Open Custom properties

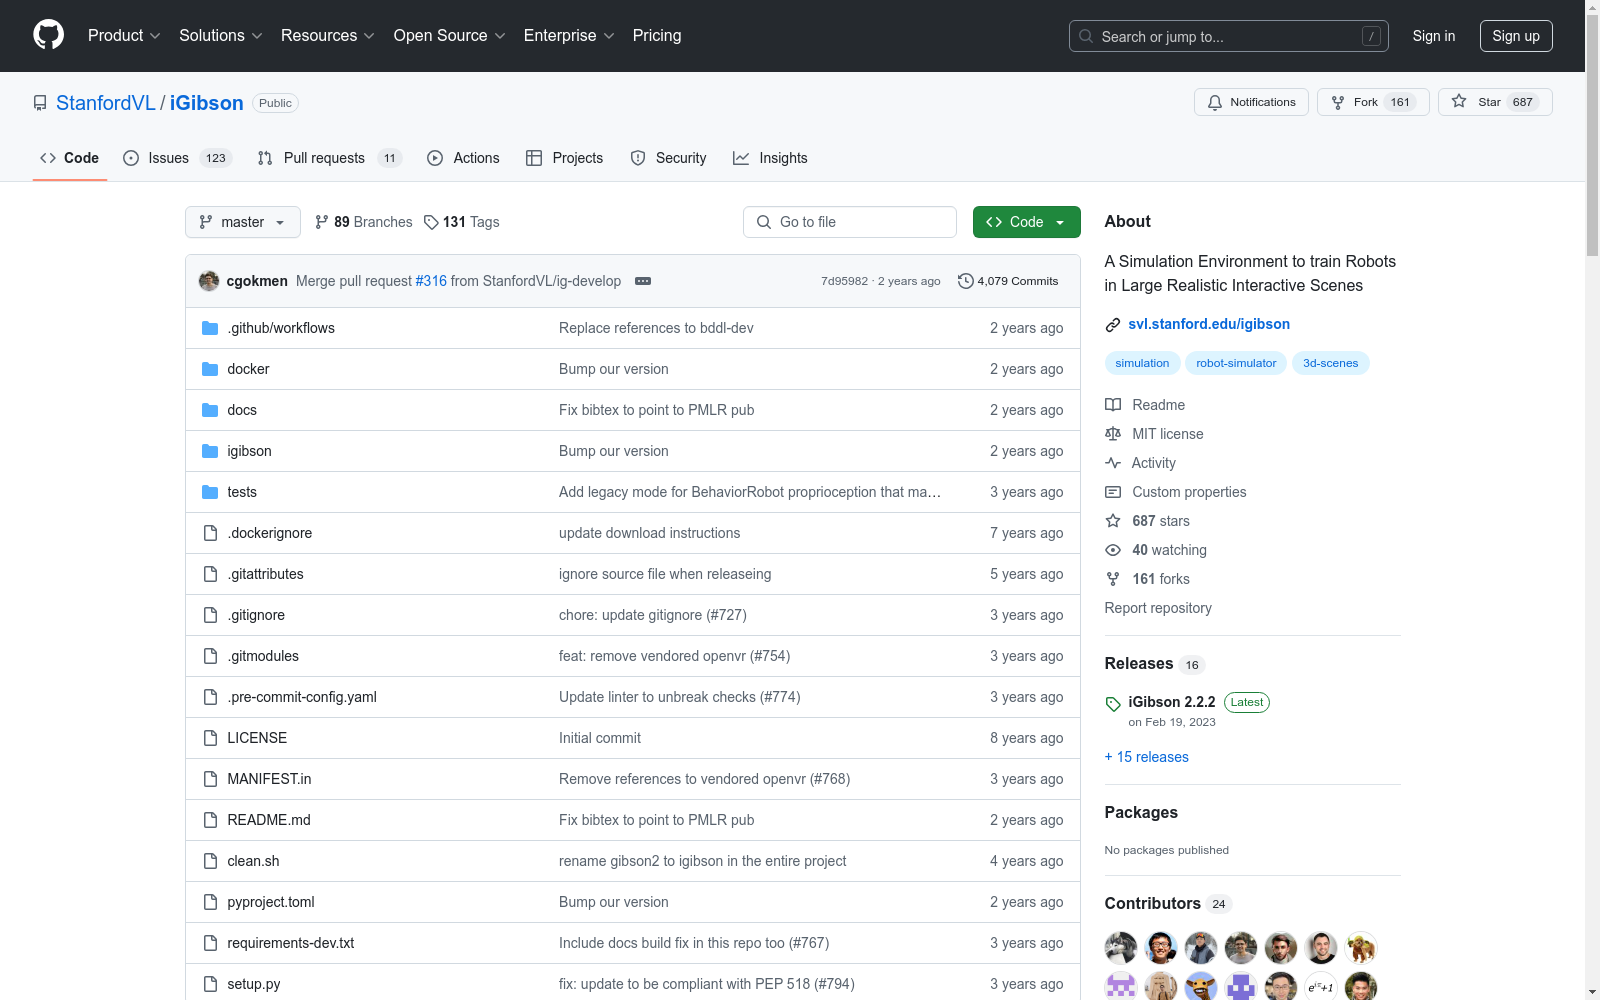pos(1176,492)
